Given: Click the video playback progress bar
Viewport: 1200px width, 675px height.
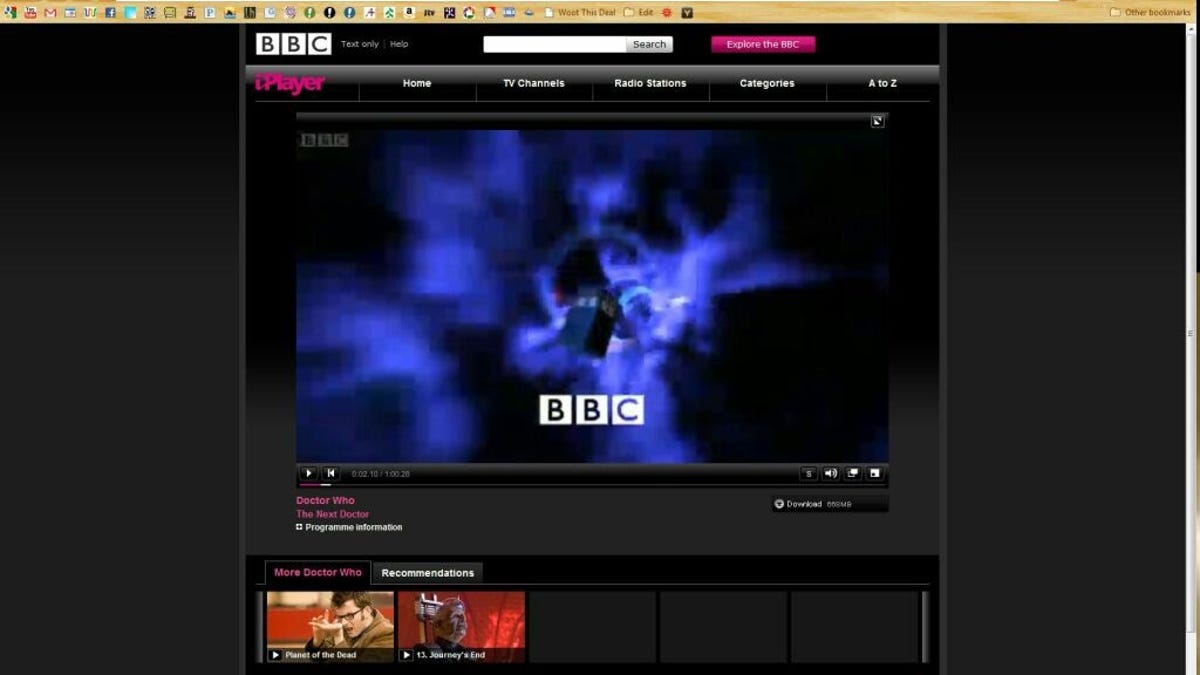Looking at the screenshot, I should point(592,485).
